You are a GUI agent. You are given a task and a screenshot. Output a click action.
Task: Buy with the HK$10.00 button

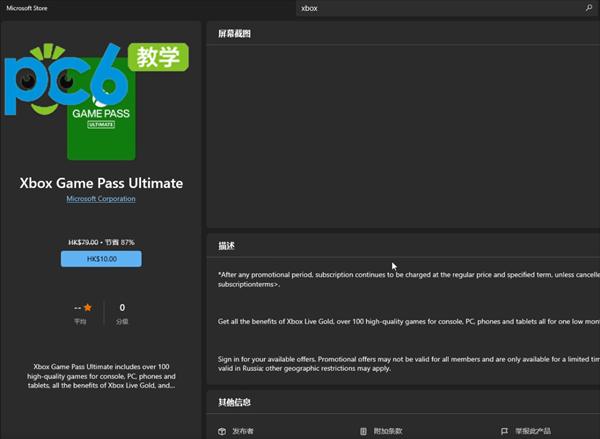[101, 259]
